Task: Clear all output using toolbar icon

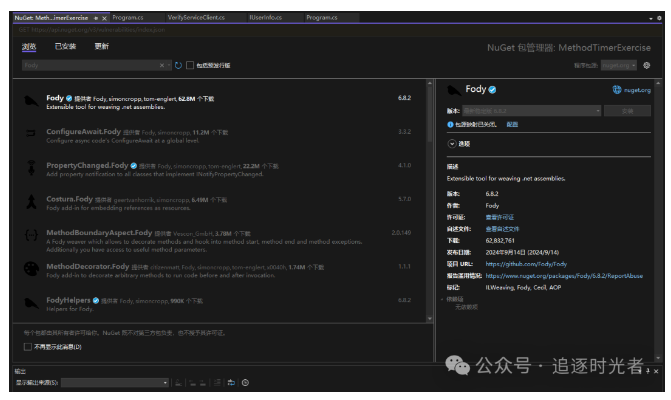Action: click(x=217, y=383)
